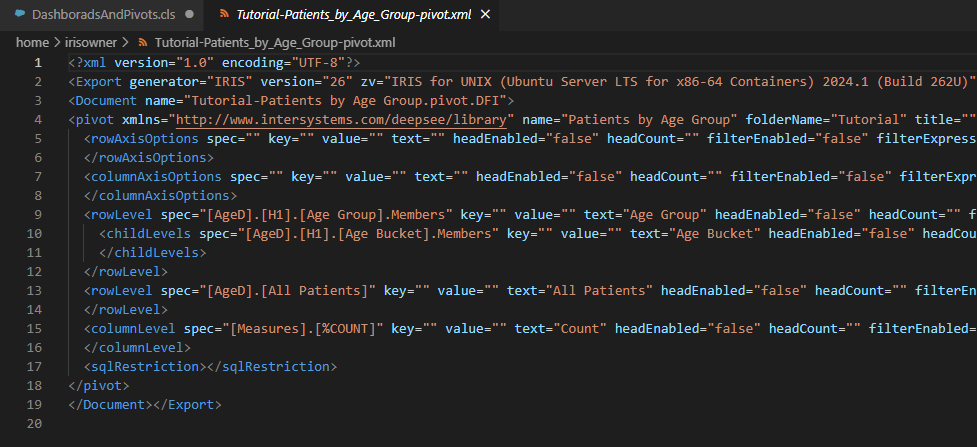Click line number 9 in the gutter
The image size is (977, 447).
(38, 215)
